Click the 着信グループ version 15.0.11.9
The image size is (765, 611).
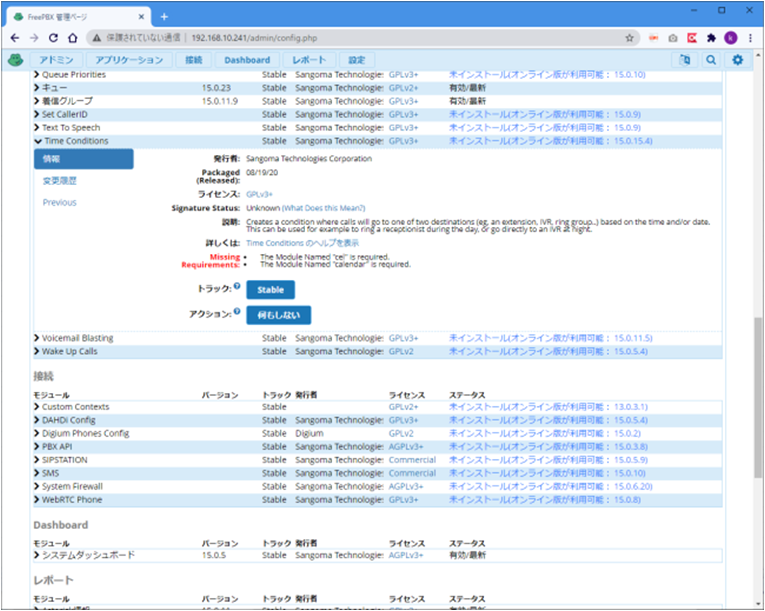220,101
